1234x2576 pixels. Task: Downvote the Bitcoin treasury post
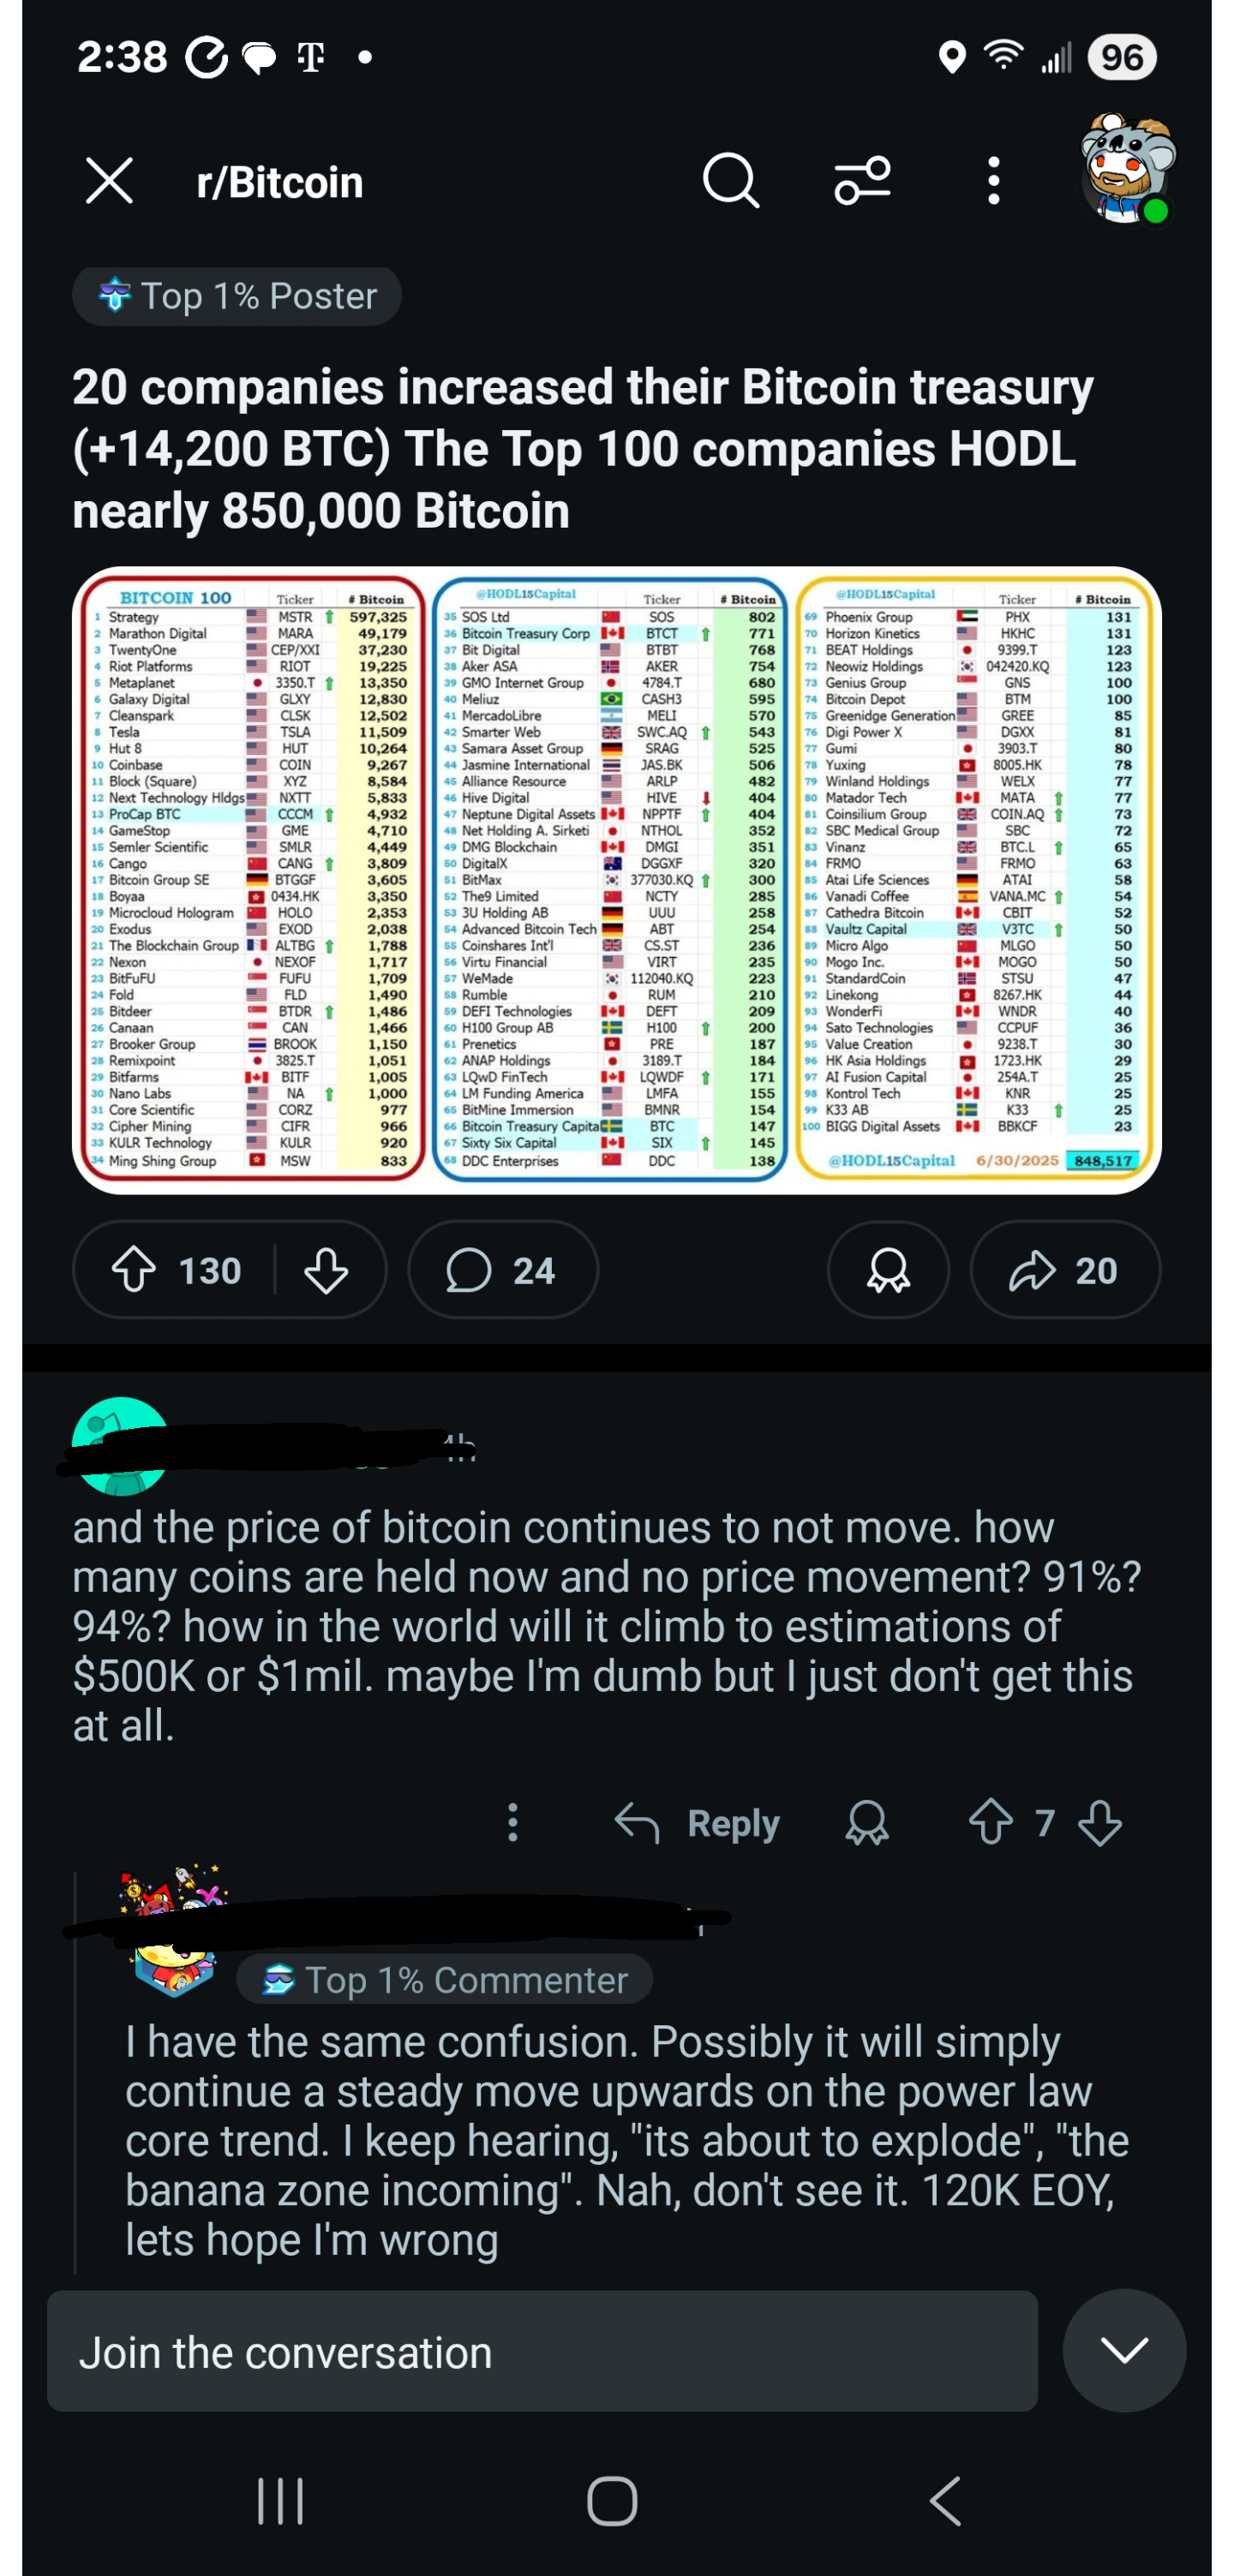click(x=326, y=1270)
